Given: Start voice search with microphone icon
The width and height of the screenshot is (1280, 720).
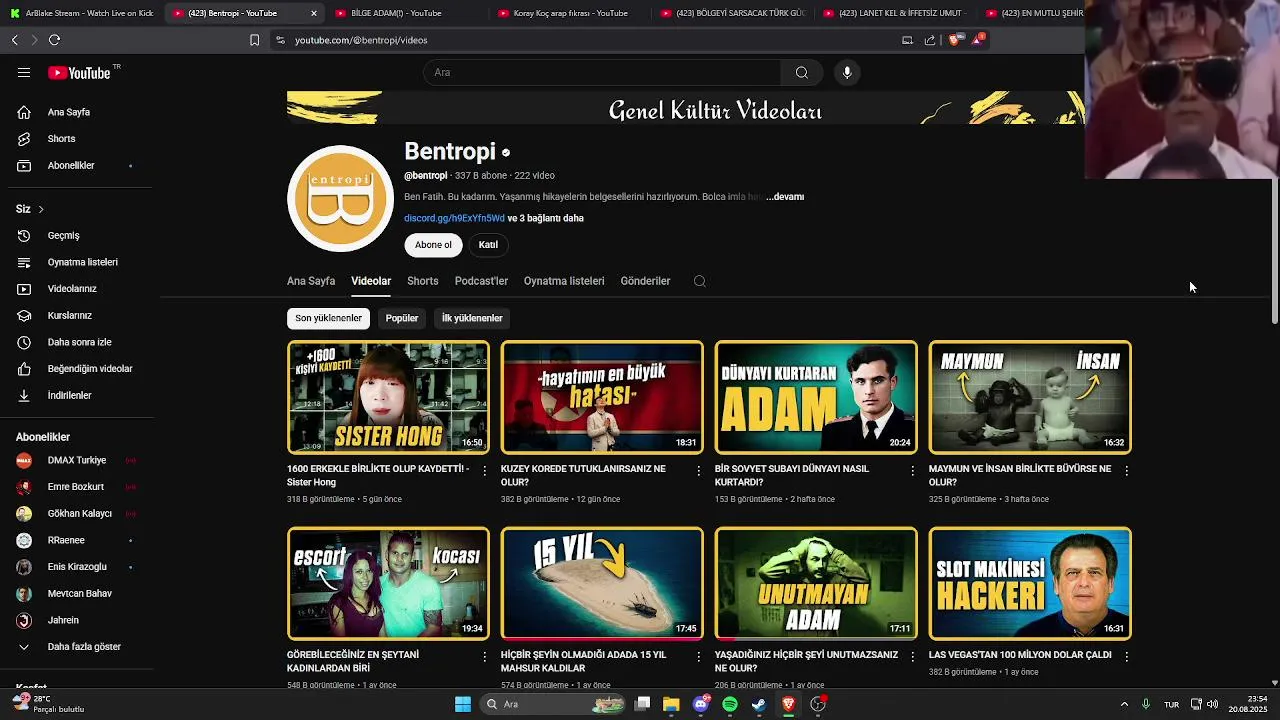Looking at the screenshot, I should tap(847, 72).
